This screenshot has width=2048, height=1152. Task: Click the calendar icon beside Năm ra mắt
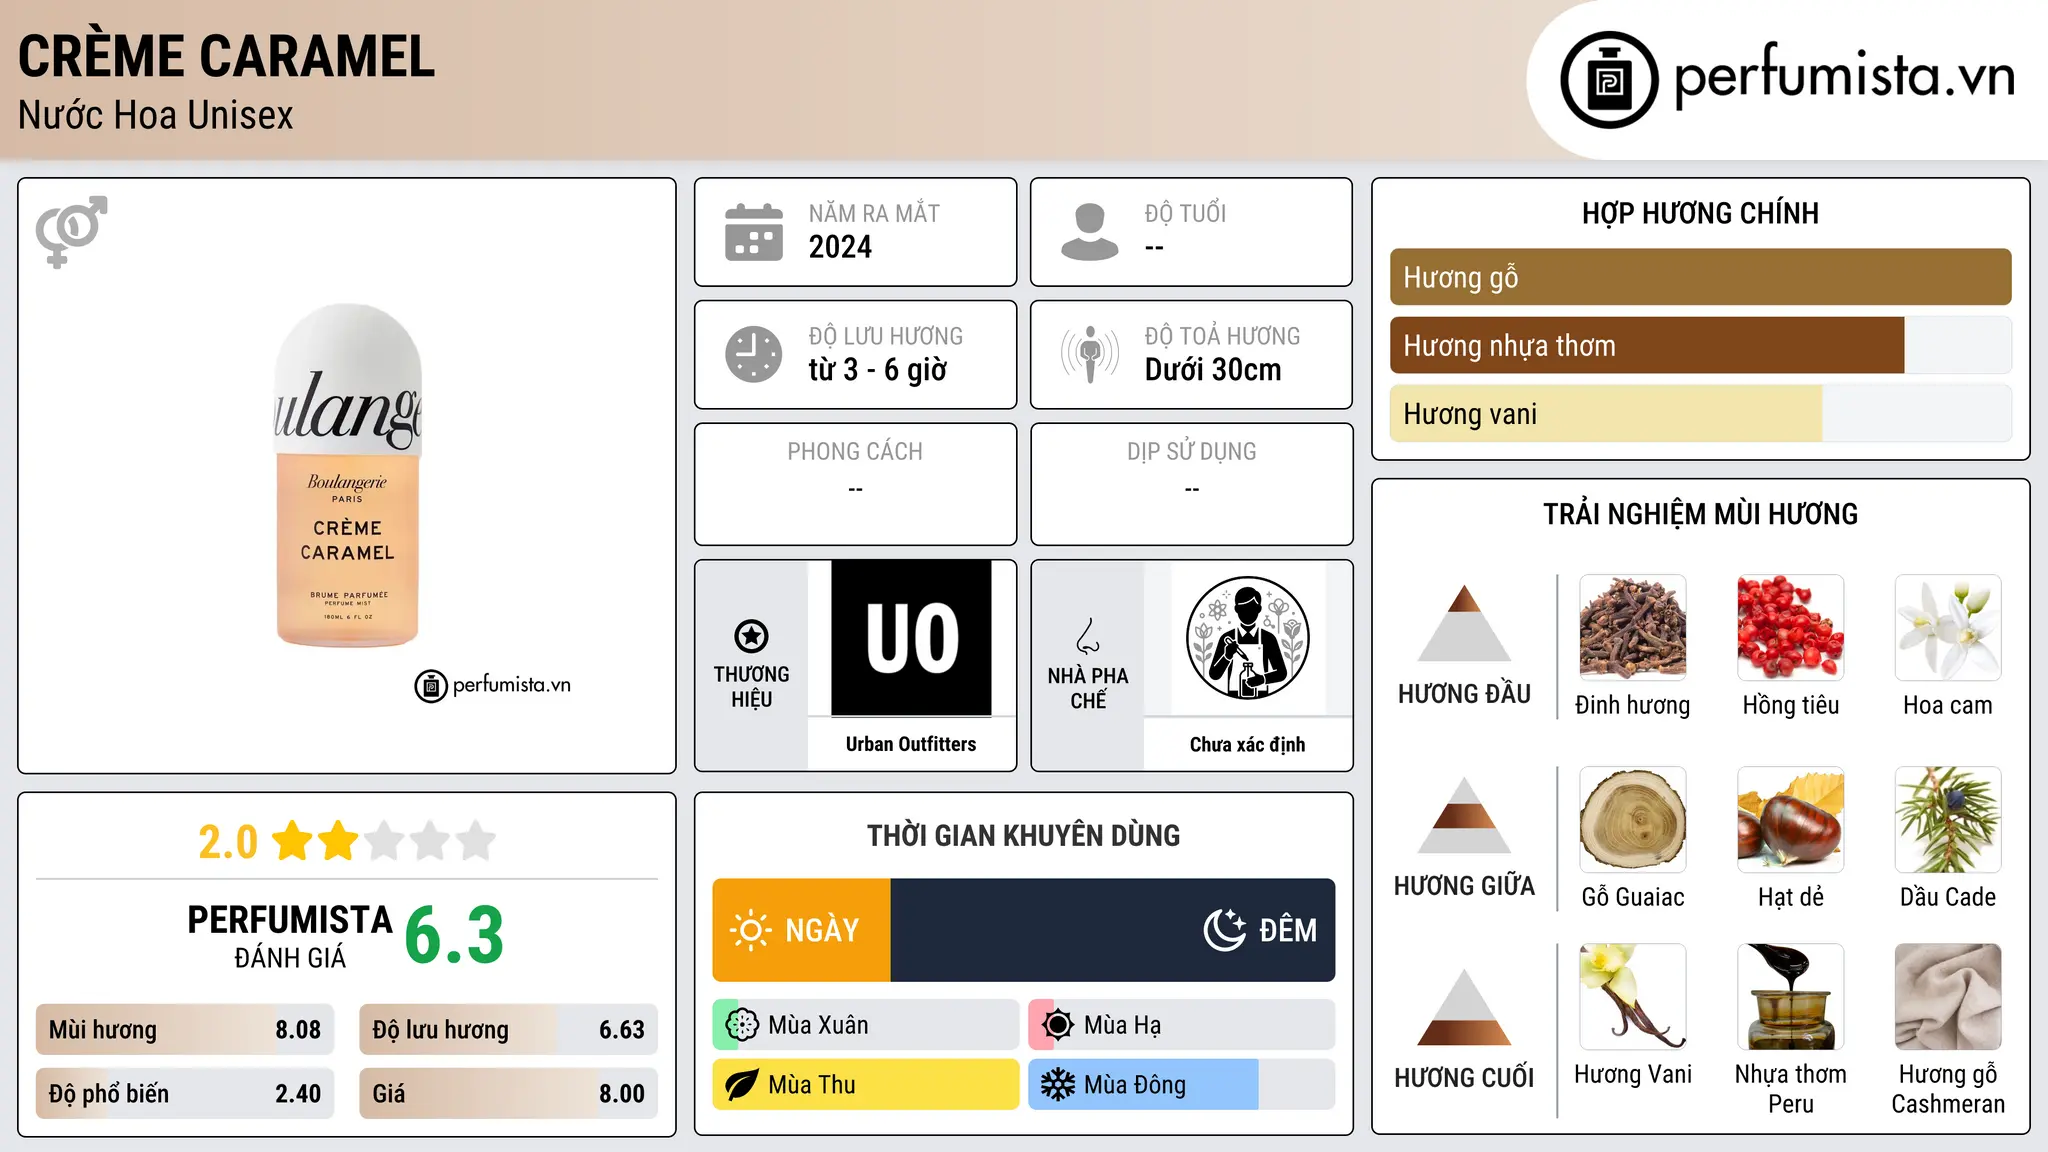[754, 232]
